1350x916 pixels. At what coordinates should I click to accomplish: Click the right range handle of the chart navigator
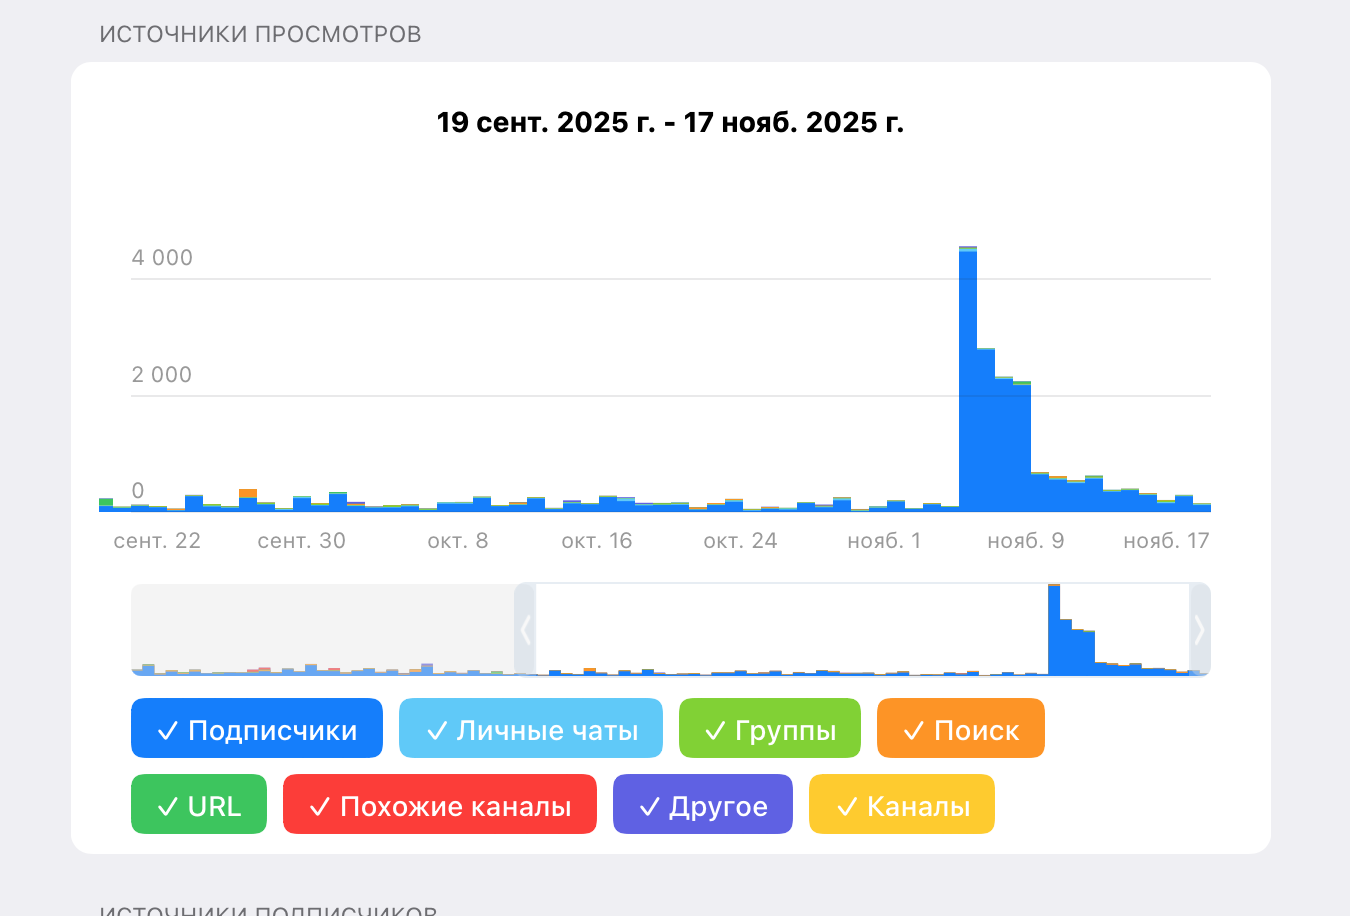pos(1200,630)
